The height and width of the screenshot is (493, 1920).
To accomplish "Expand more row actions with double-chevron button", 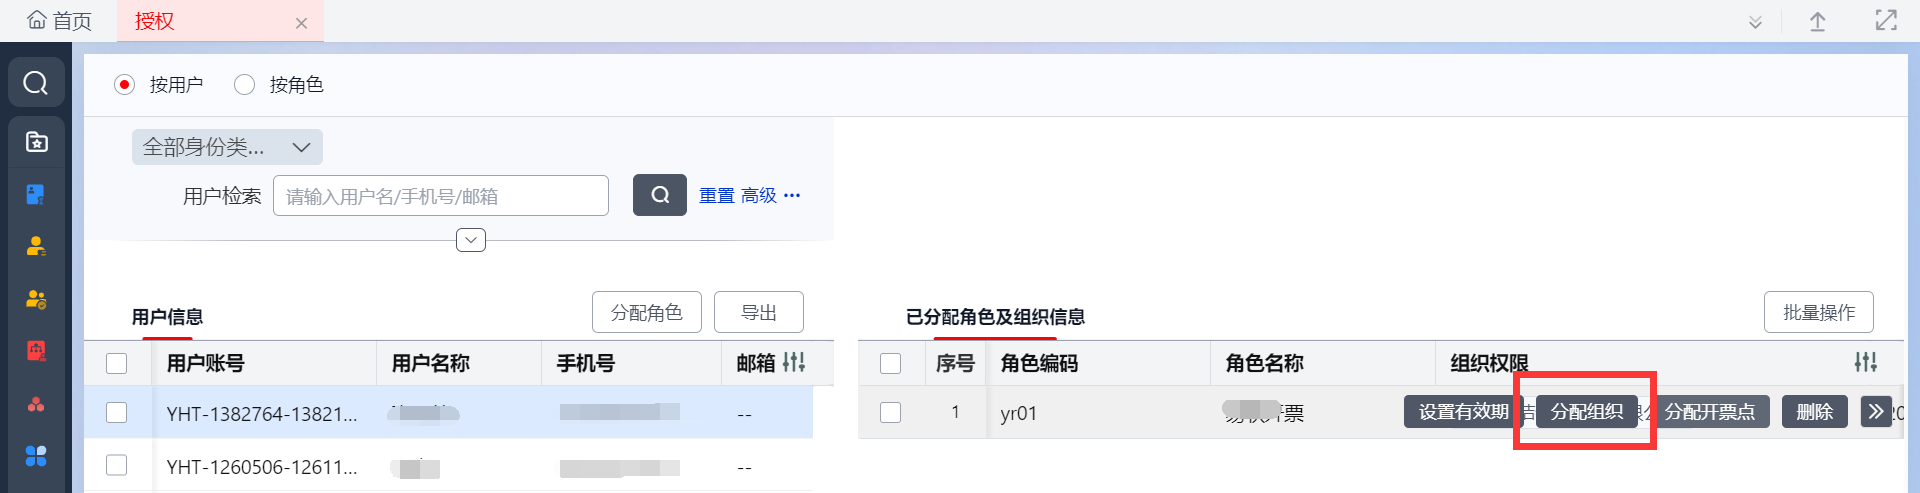I will [1875, 412].
